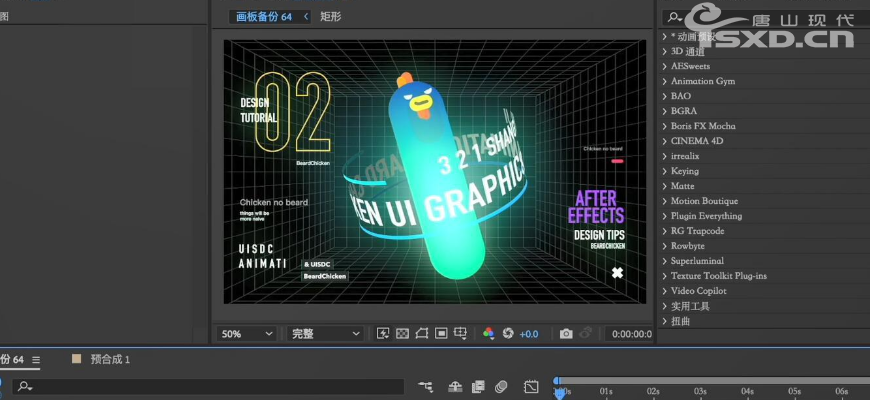
Task: Select the Keying category row
Action: pos(763,171)
